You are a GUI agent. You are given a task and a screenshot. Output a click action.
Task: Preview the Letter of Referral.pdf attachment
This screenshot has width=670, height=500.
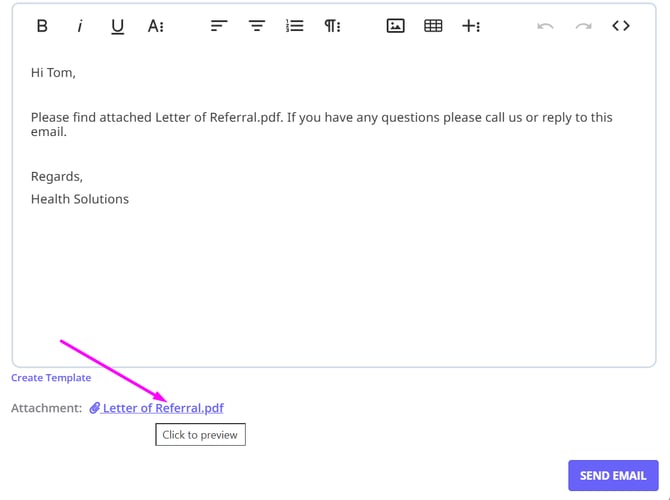(x=162, y=408)
